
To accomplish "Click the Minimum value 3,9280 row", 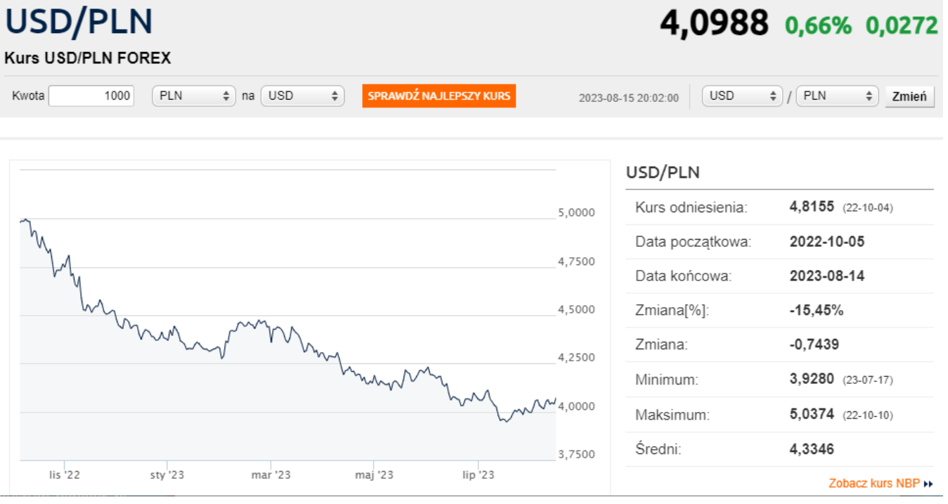I will pyautogui.click(x=780, y=380).
